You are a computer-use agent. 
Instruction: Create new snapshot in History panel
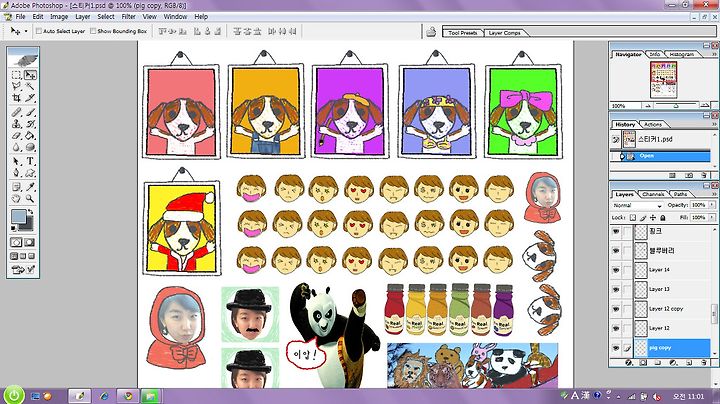pyautogui.click(x=689, y=175)
